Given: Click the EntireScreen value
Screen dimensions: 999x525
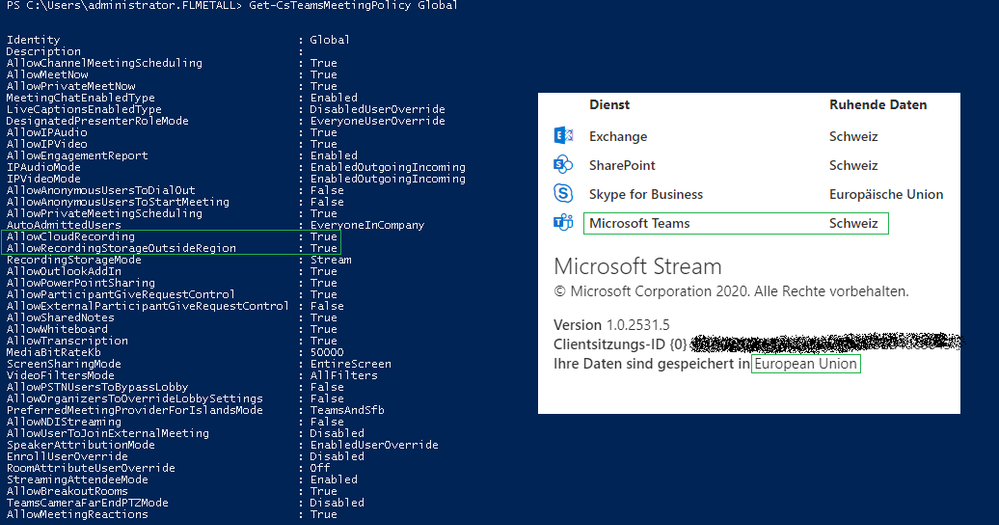Looking at the screenshot, I should [x=350, y=364].
